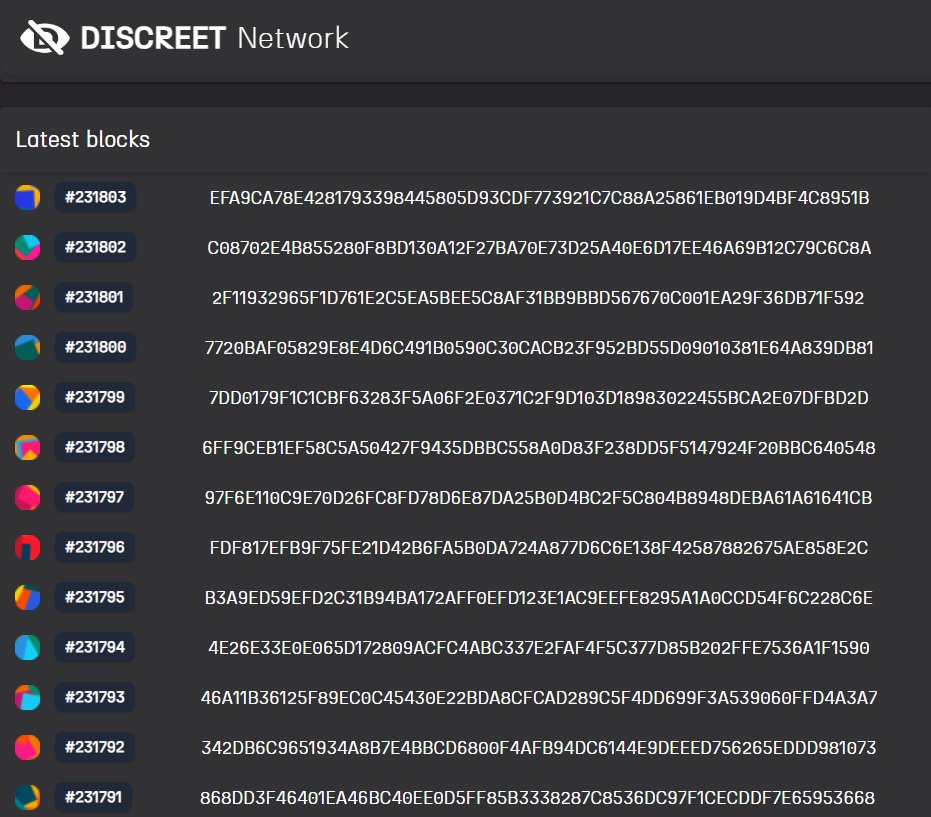Select the #231793 block height badge
931x817 pixels.
tap(94, 697)
